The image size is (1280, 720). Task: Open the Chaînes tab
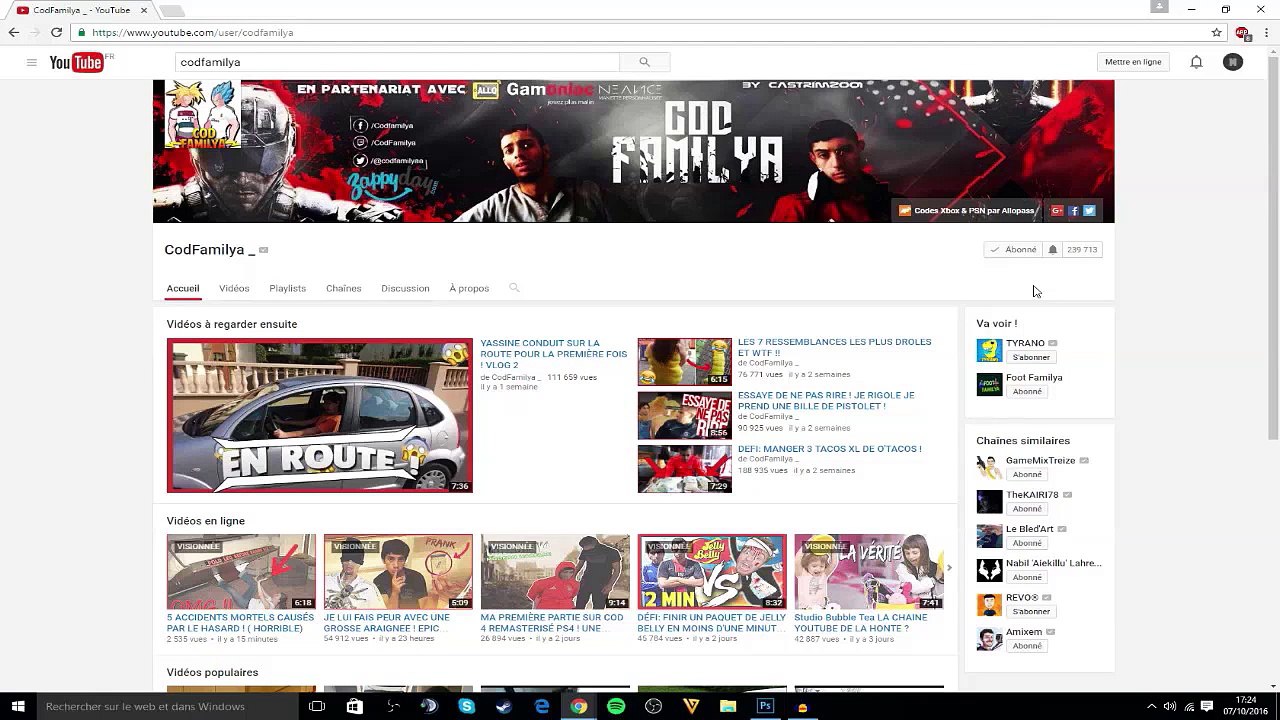343,288
